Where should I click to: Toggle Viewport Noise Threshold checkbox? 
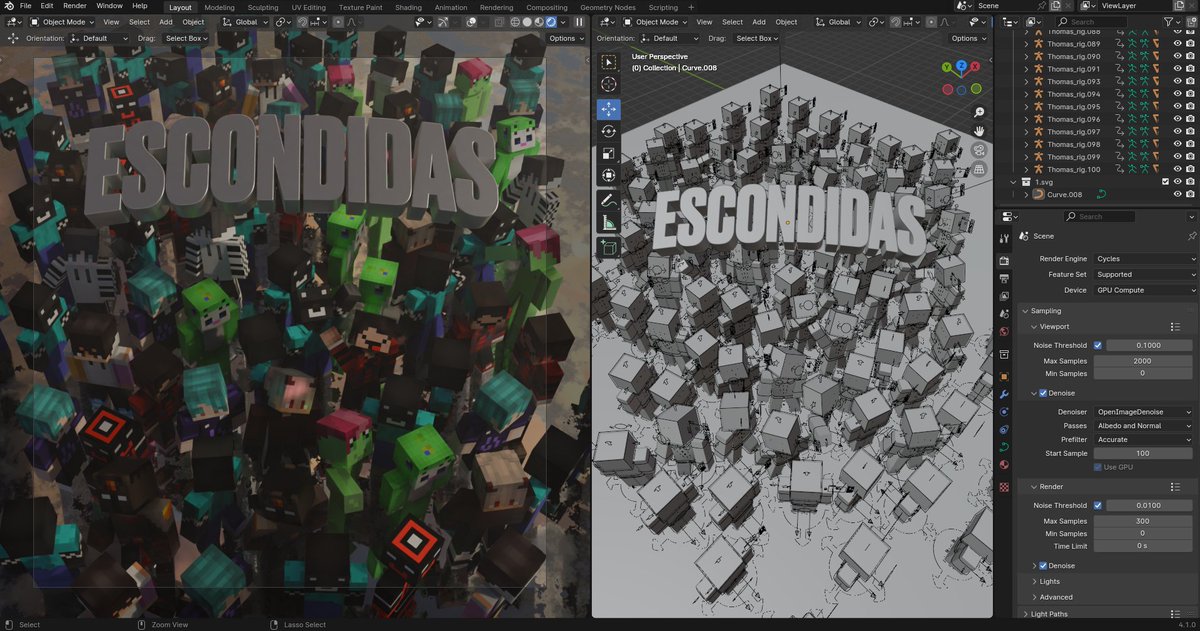click(1098, 345)
